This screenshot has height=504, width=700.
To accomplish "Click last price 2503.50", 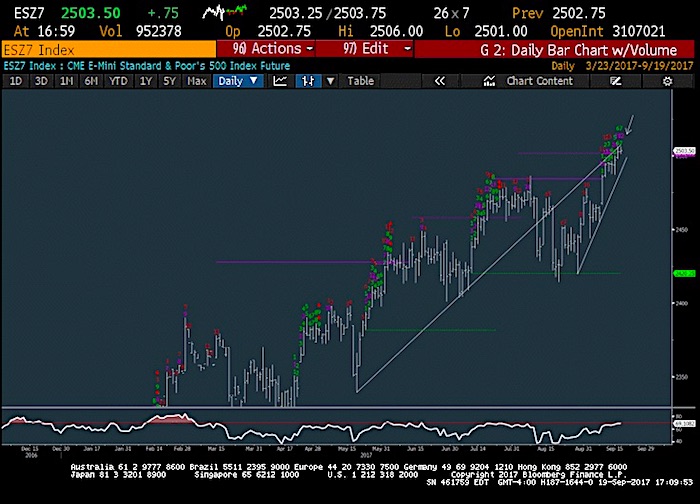I will coord(91,13).
